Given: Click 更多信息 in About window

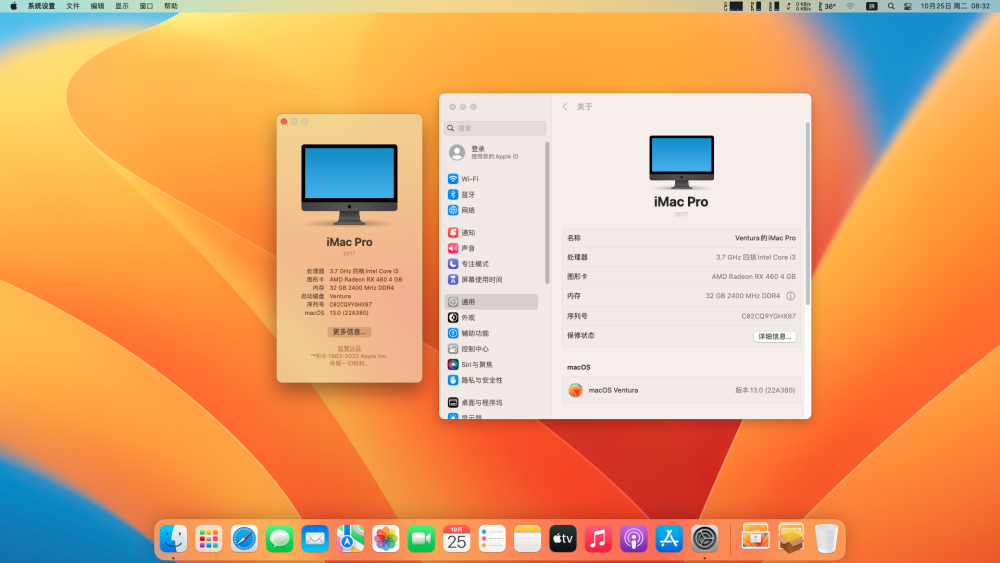Looking at the screenshot, I should (349, 332).
